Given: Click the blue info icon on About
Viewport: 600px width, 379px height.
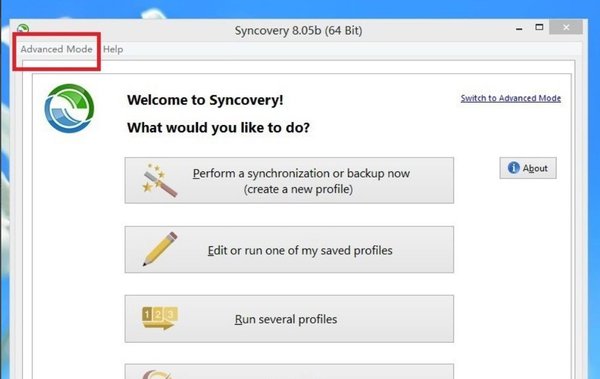Looking at the screenshot, I should pos(514,168).
